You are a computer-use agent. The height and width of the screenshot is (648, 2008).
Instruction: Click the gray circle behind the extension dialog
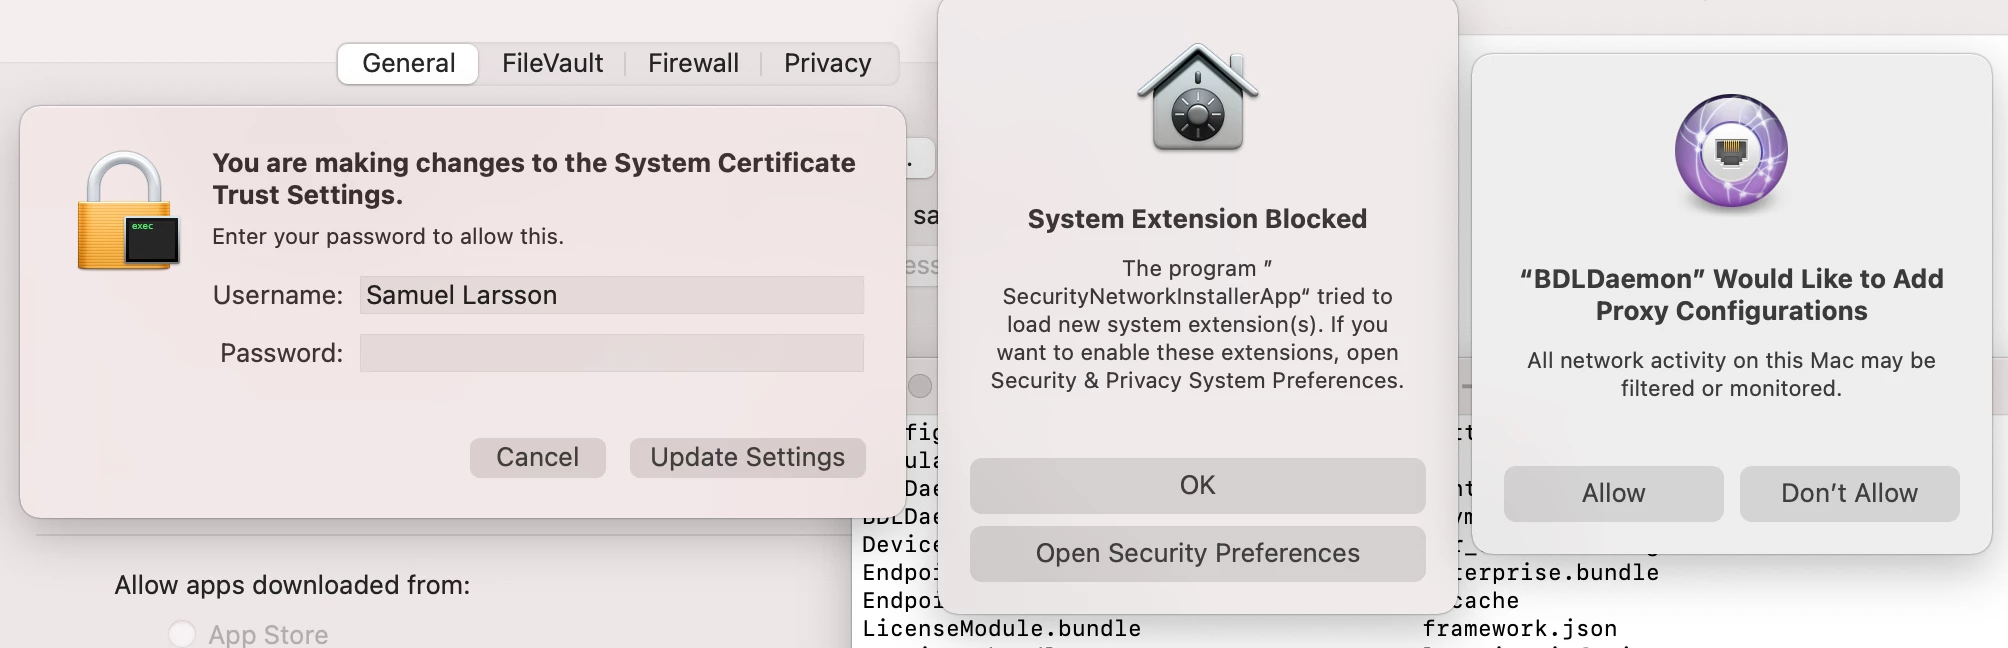920,386
